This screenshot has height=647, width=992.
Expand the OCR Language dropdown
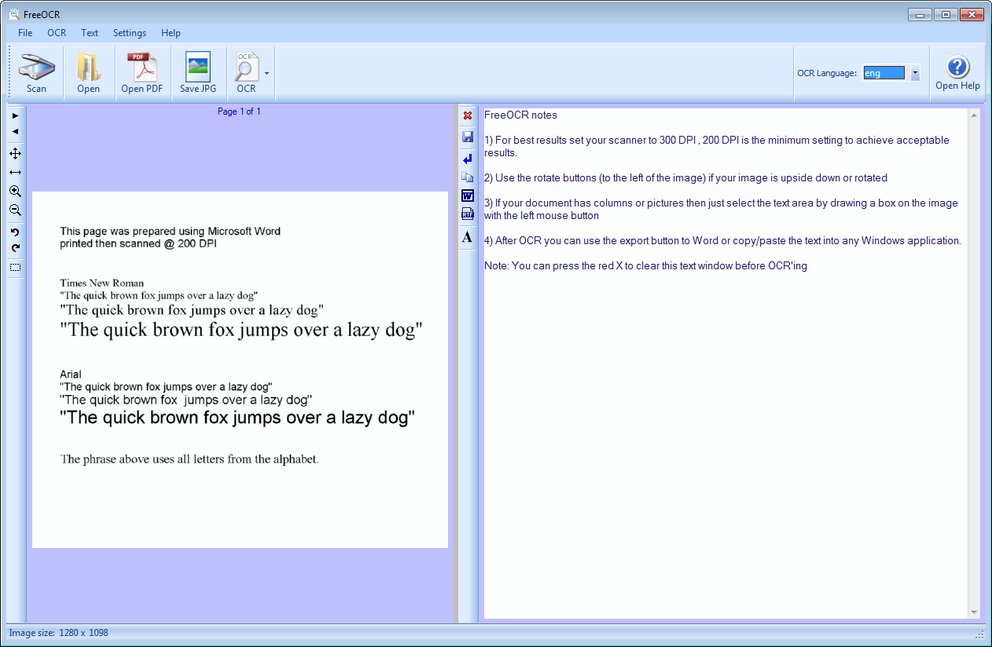pos(914,73)
